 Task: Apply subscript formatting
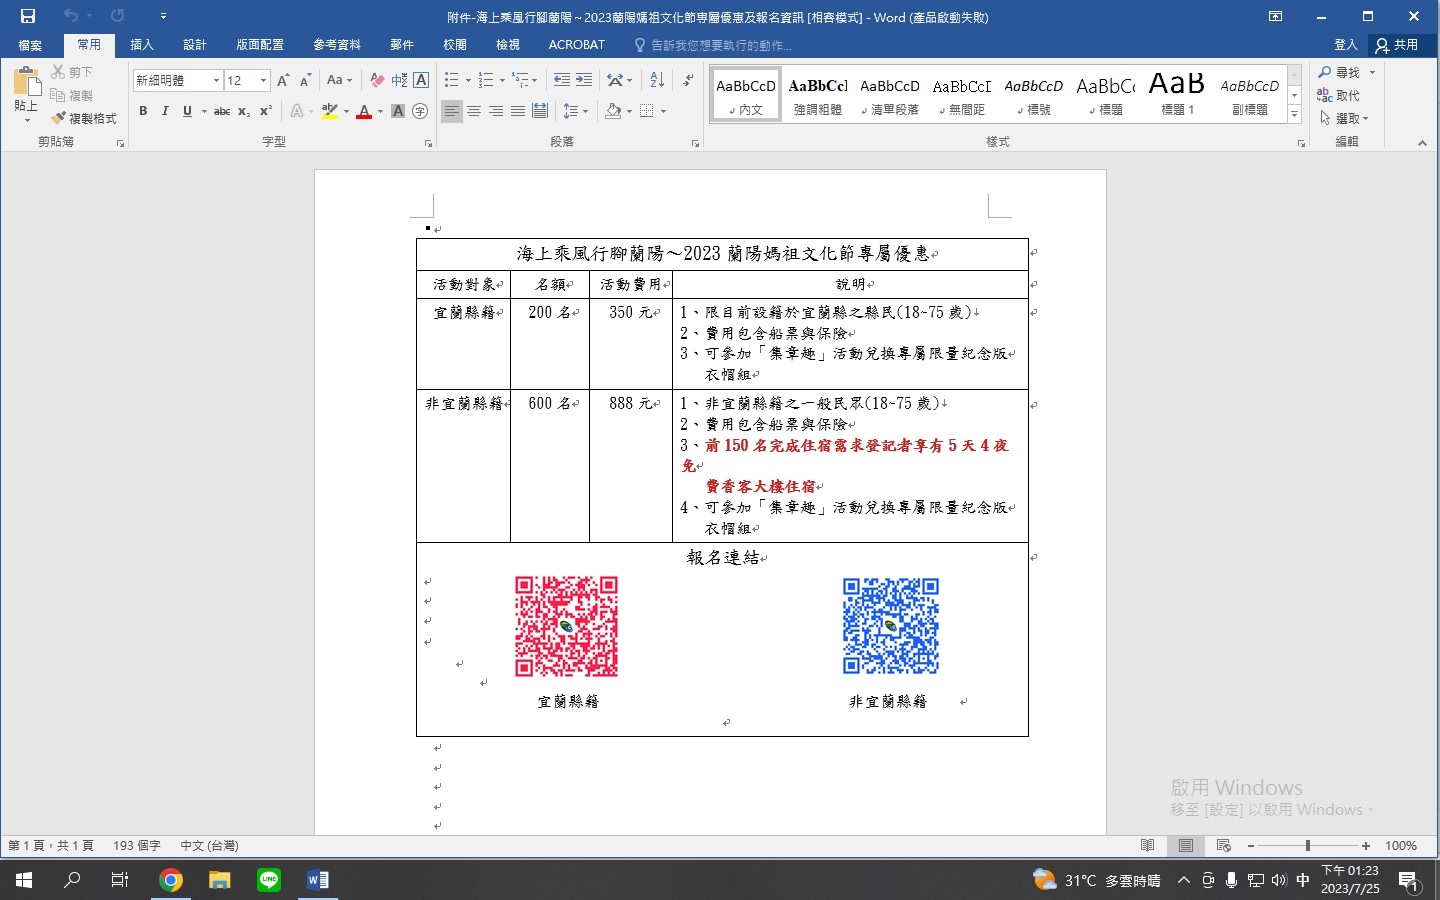244,111
